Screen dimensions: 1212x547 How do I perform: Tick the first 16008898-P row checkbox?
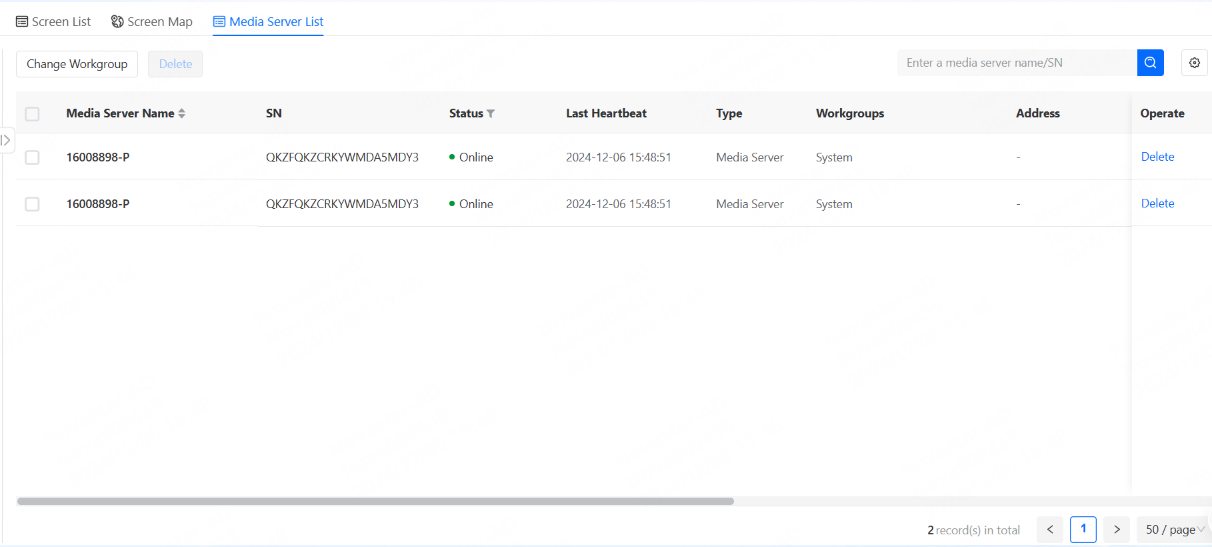(32, 157)
